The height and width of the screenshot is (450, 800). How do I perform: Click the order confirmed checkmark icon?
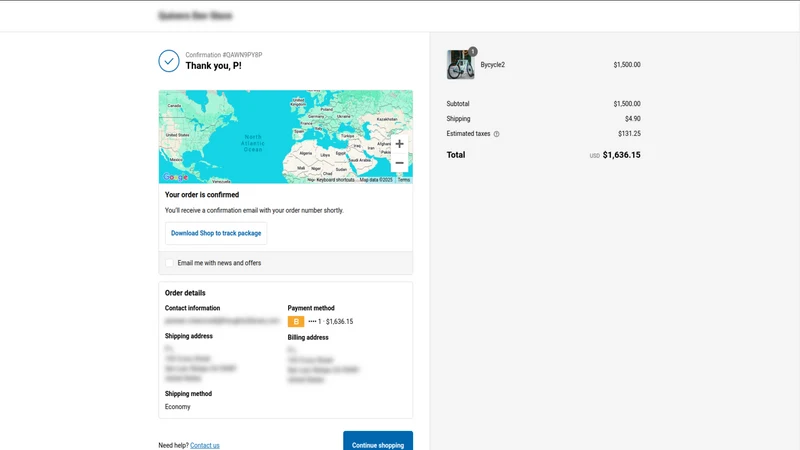[x=169, y=61]
